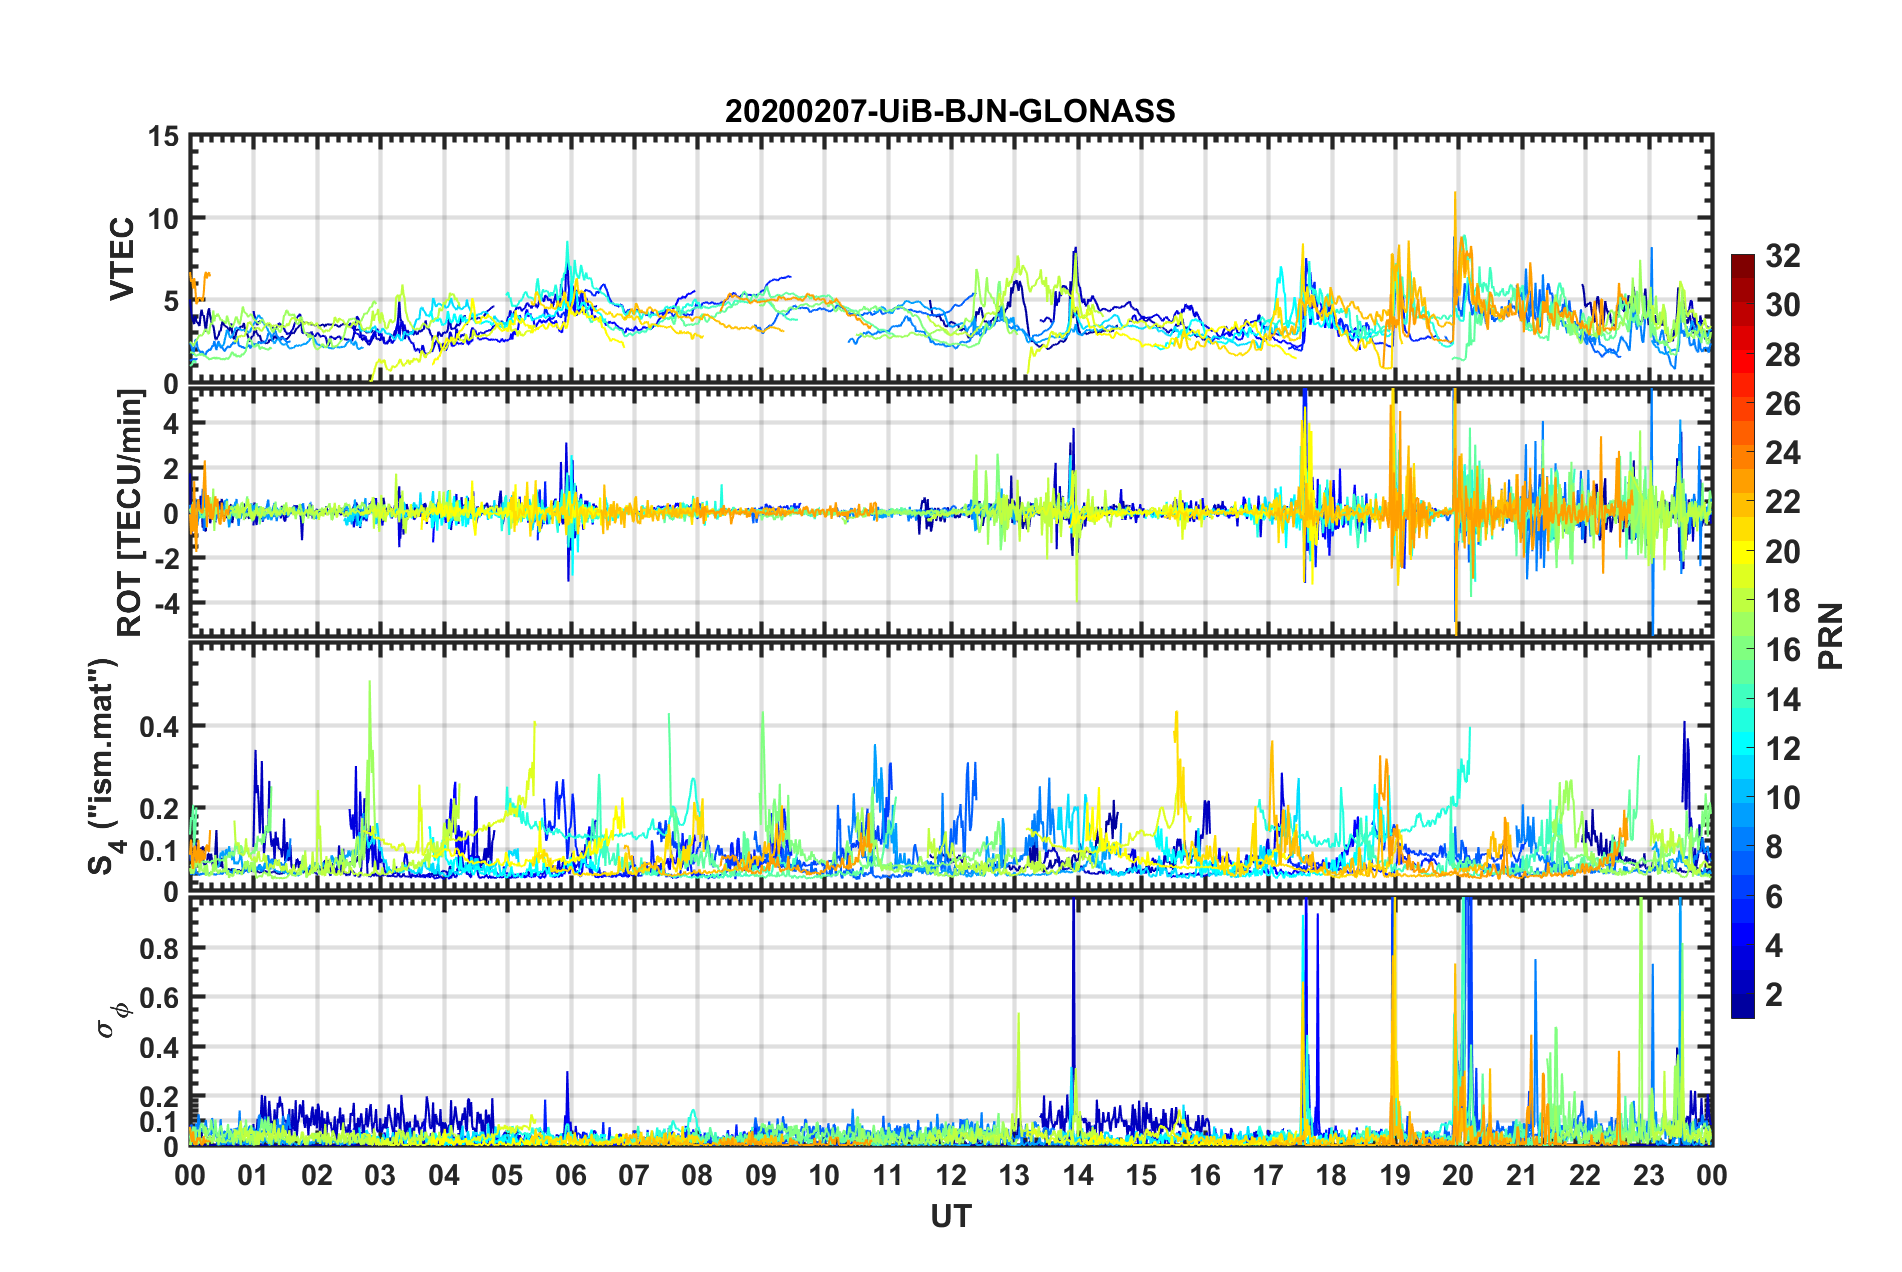Click inside the ROT plot panel

click(950, 511)
